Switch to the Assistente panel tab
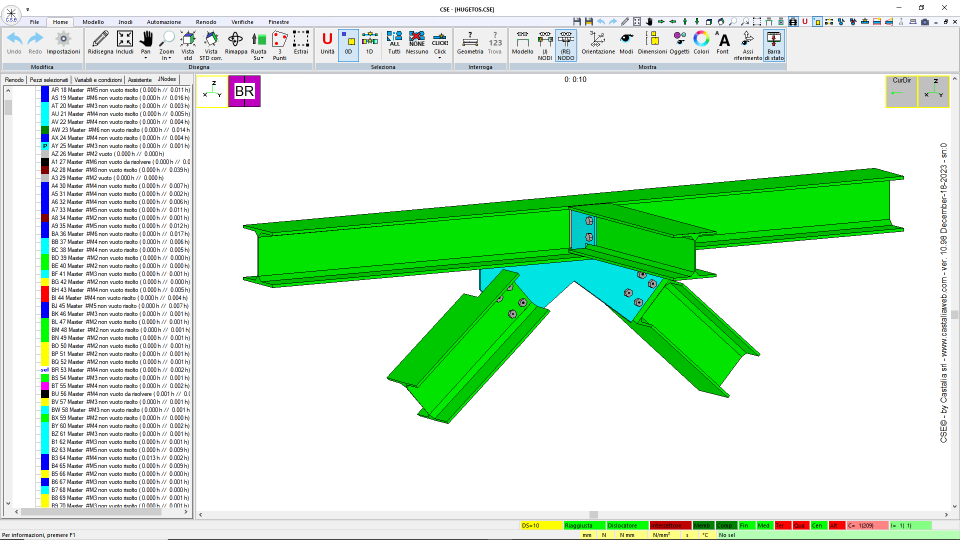This screenshot has height=540, width=960. click(140, 80)
